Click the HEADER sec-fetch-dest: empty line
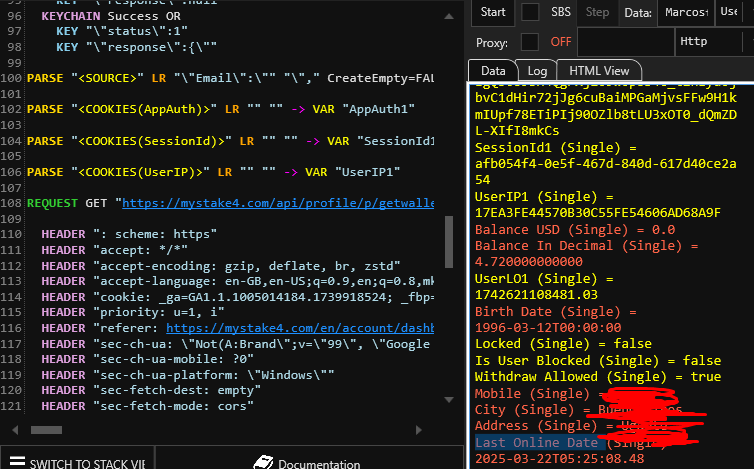The height and width of the screenshot is (469, 754). pyautogui.click(x=151, y=390)
